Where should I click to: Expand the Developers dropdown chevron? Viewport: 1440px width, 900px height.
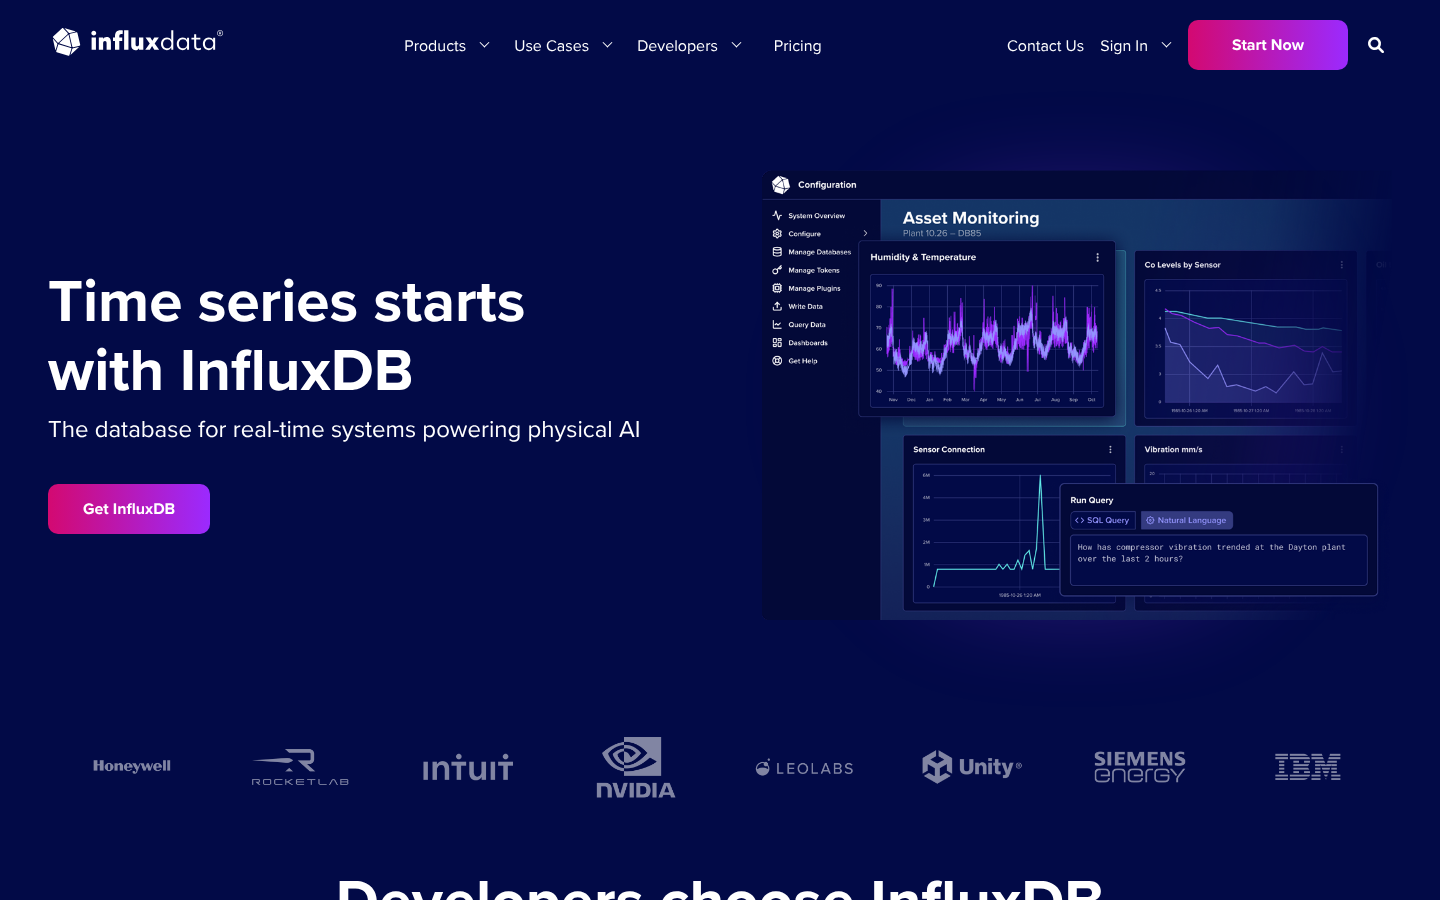point(737,45)
